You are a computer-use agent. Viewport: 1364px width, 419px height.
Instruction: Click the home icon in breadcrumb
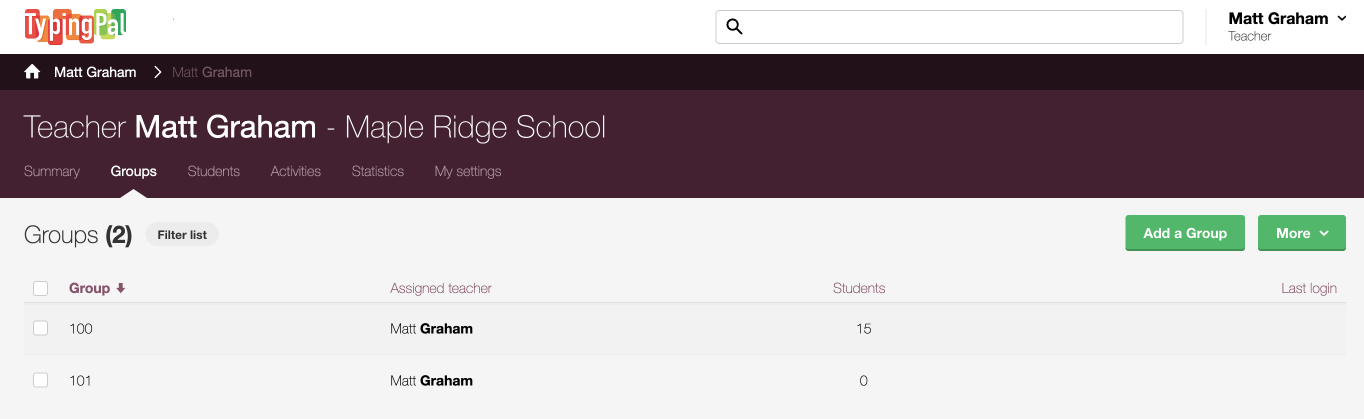click(32, 72)
